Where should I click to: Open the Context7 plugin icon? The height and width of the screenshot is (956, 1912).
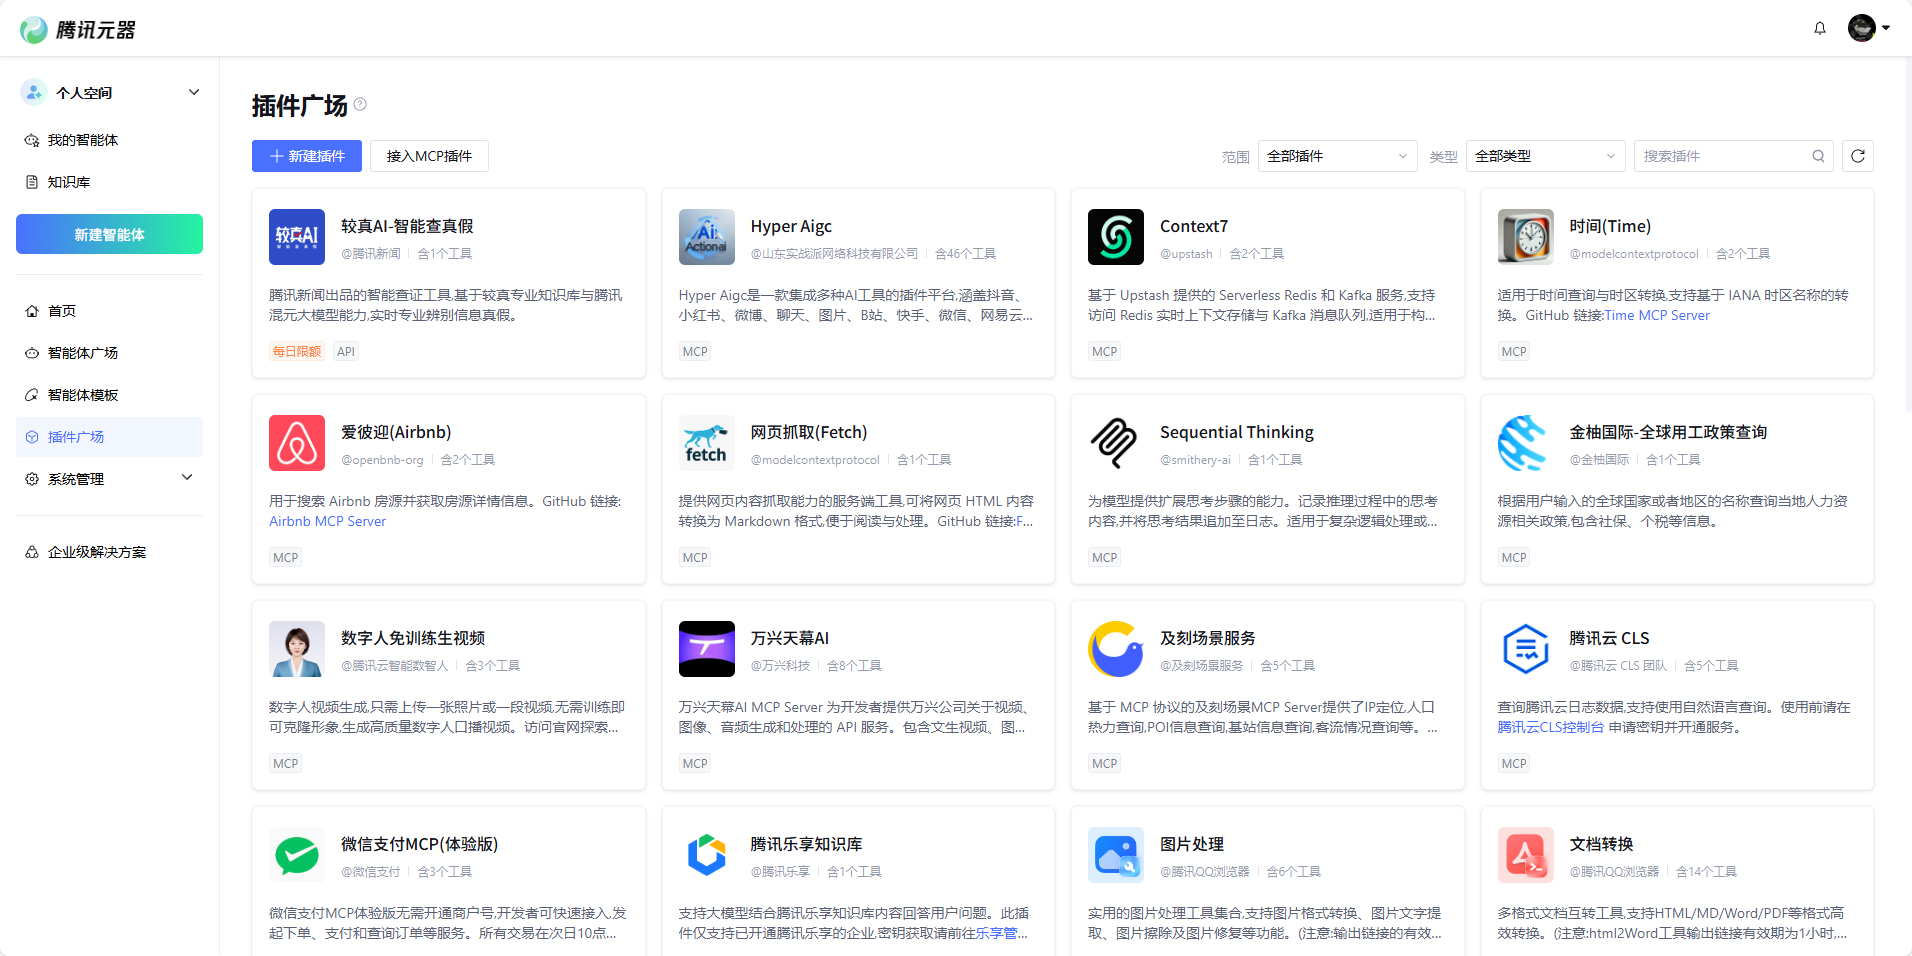(1116, 237)
